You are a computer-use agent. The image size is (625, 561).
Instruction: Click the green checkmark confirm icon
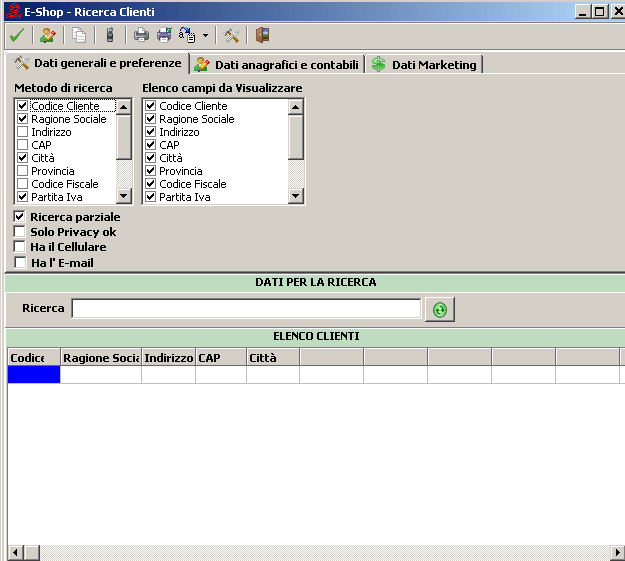pos(16,35)
